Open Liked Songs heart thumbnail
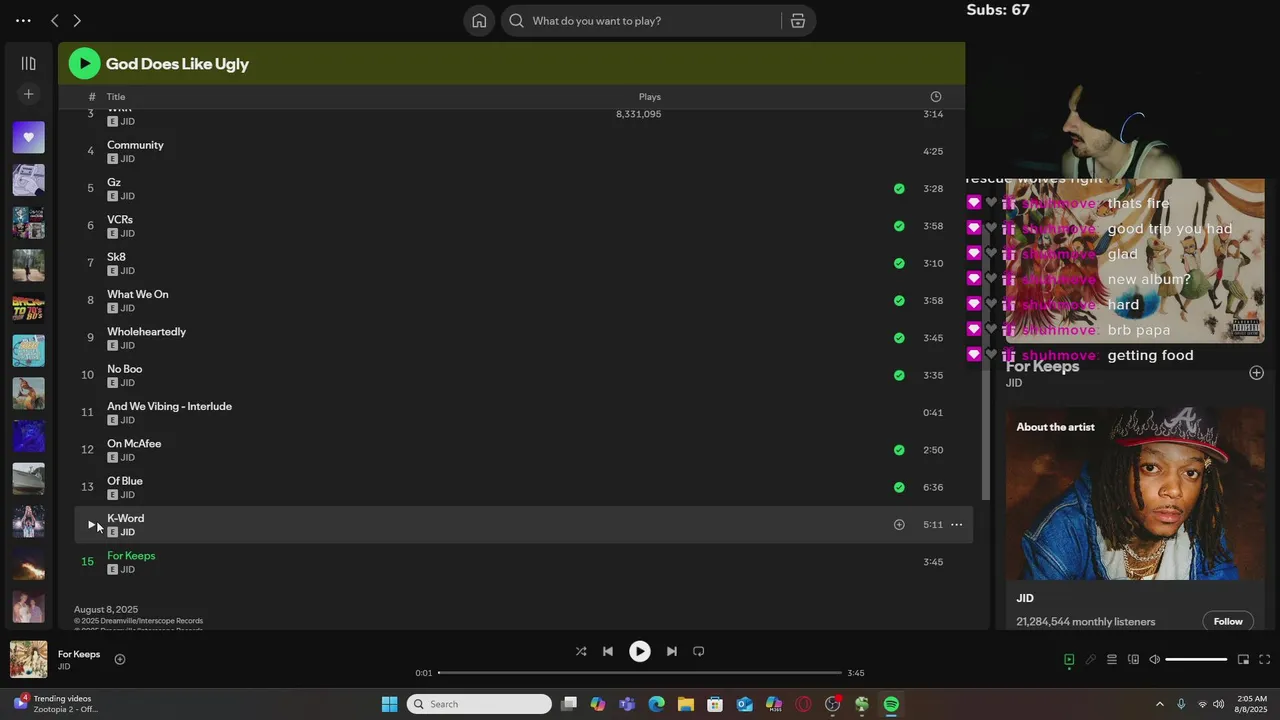The width and height of the screenshot is (1280, 720). coord(28,137)
